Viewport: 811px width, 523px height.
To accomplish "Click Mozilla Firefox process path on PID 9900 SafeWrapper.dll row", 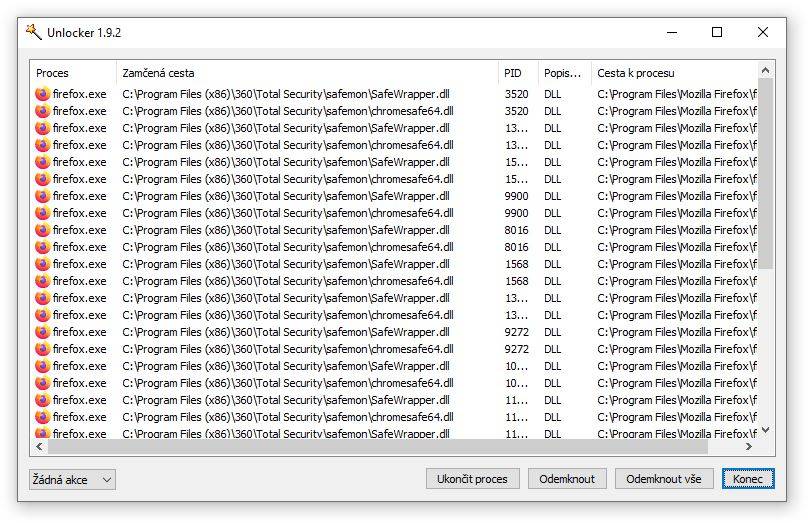I will point(677,196).
